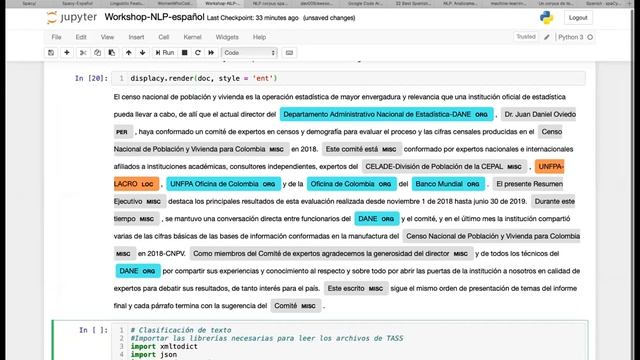
Task: Click into the displacy.render code cell
Action: pos(348,78)
